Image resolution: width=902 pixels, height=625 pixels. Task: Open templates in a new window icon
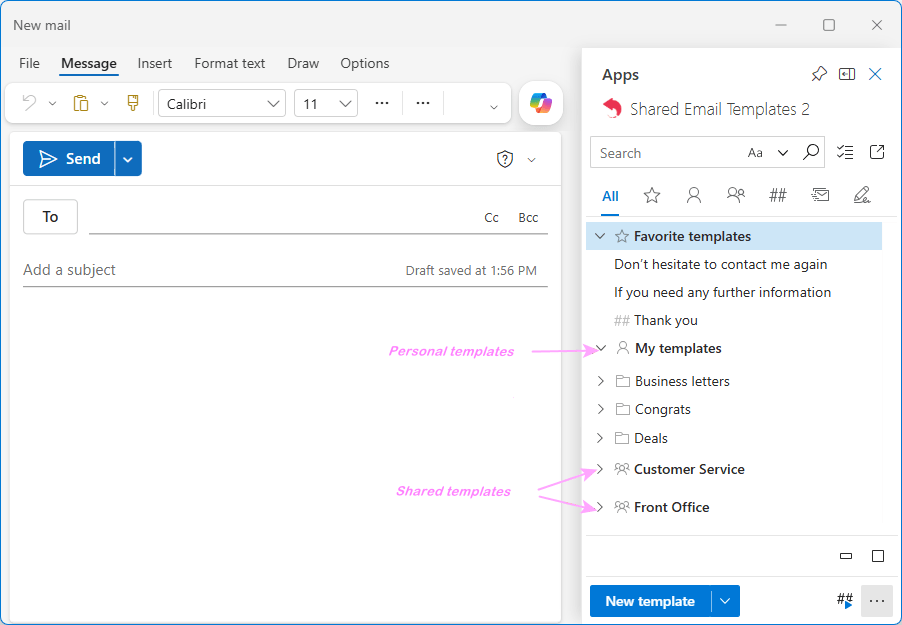pos(877,152)
